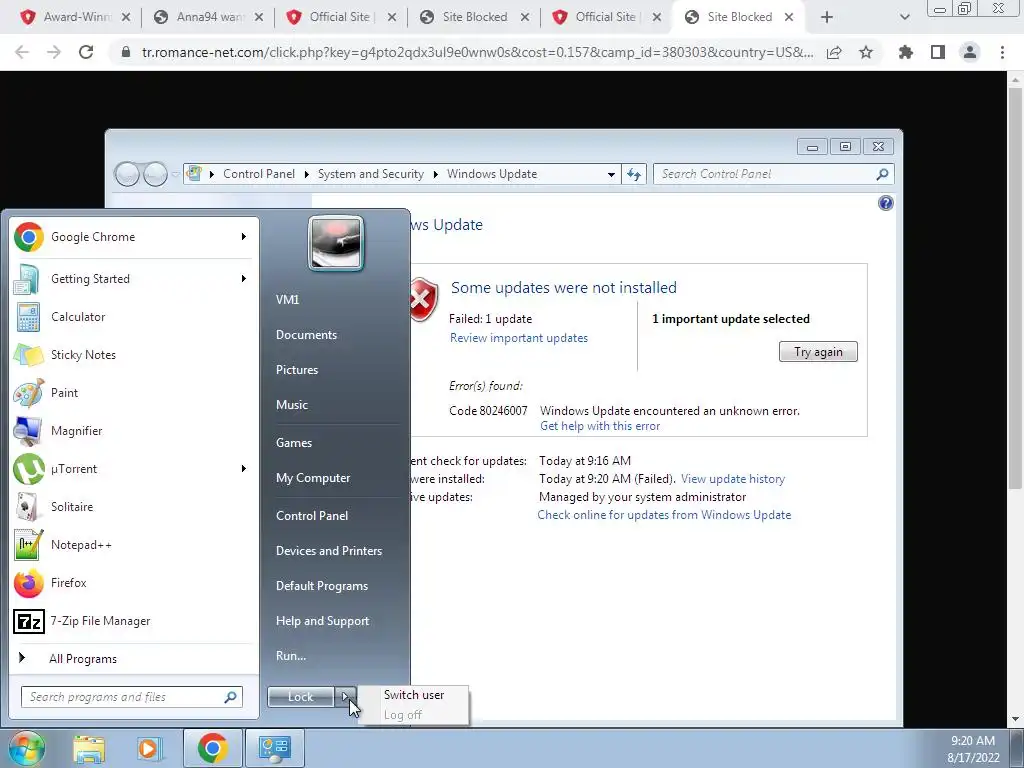This screenshot has width=1024, height=768.
Task: Select Log off option
Action: tap(403, 715)
